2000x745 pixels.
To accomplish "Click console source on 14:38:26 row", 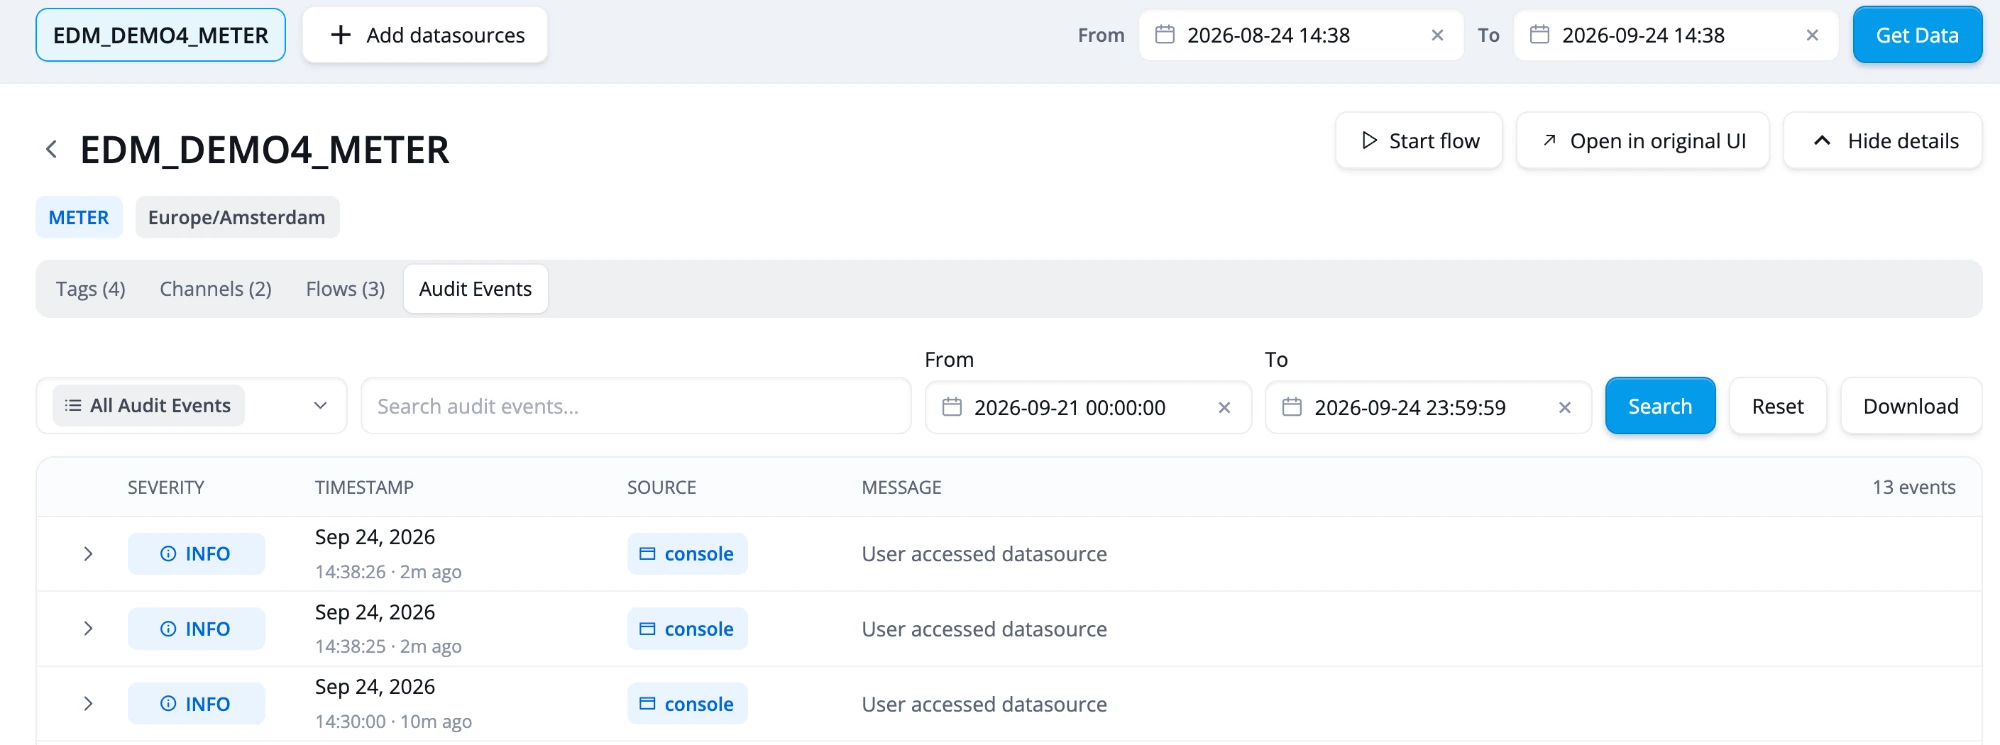I will pyautogui.click(x=687, y=554).
